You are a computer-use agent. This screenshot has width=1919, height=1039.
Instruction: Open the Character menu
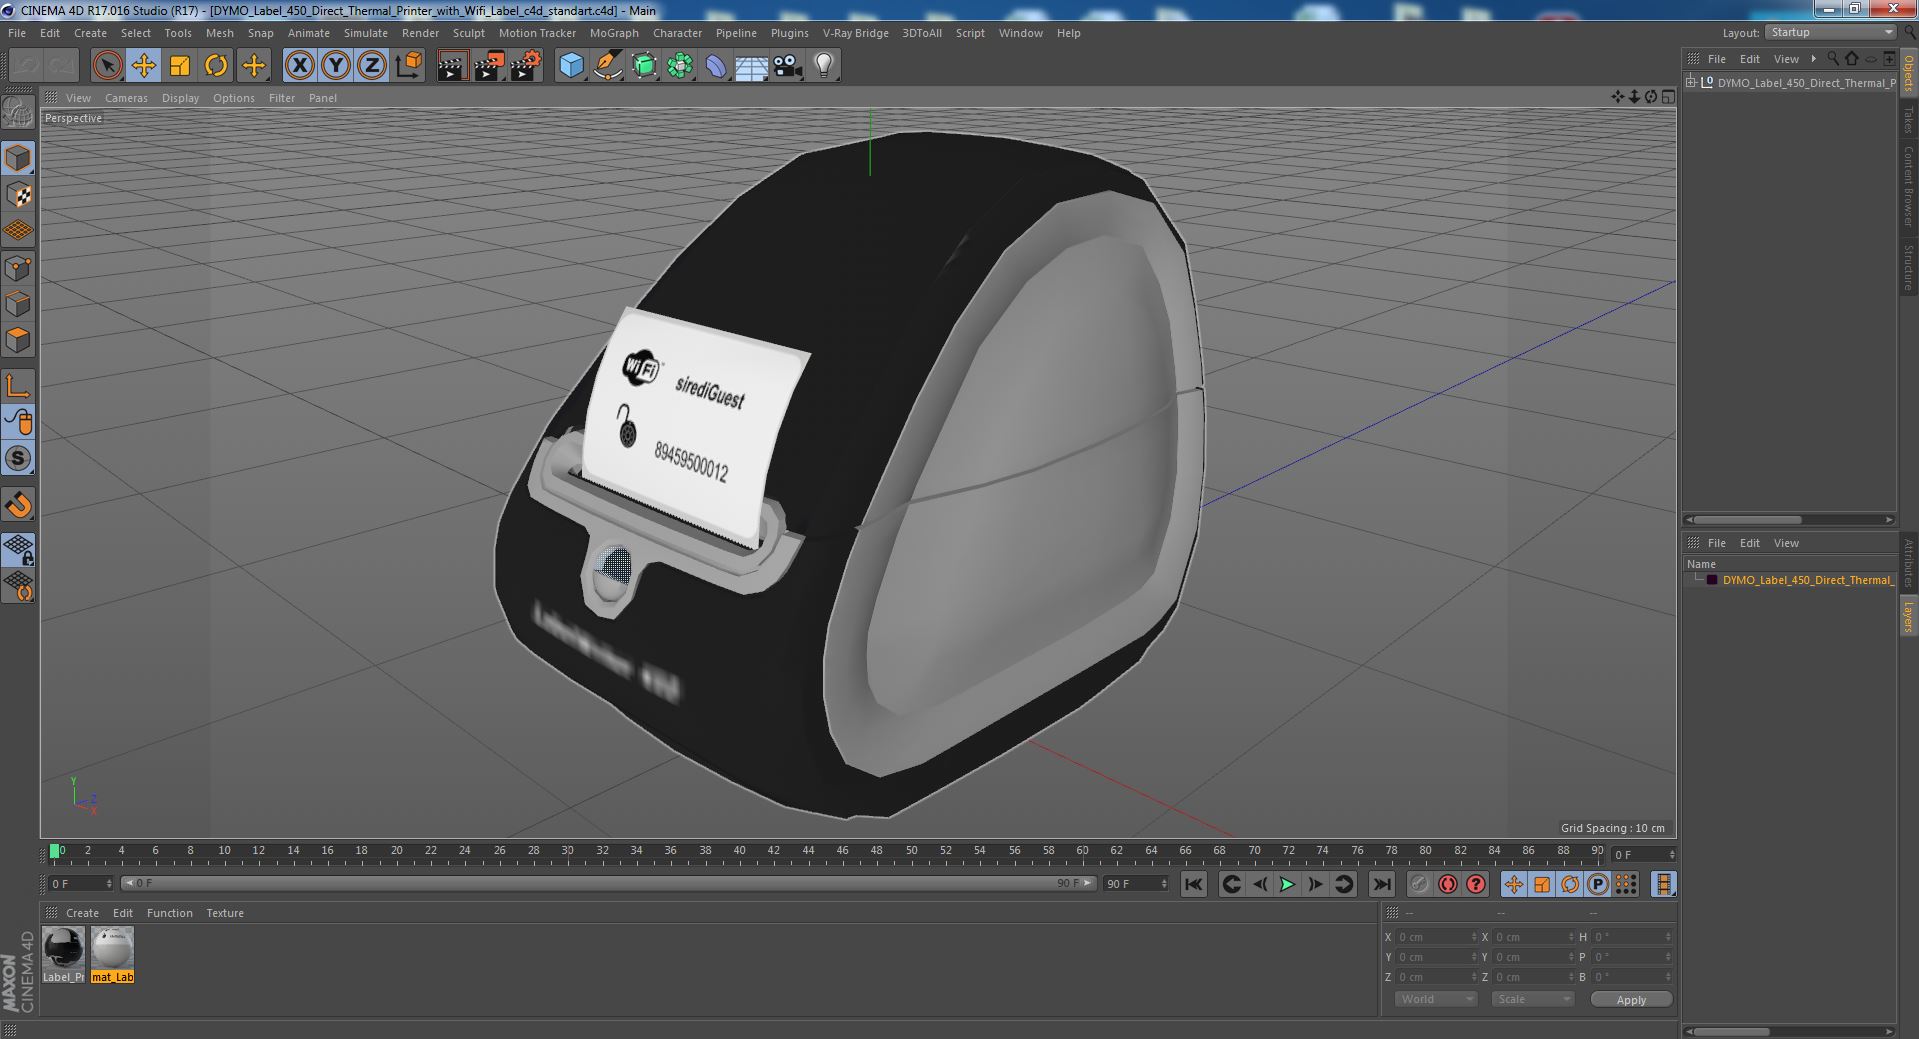tap(677, 33)
